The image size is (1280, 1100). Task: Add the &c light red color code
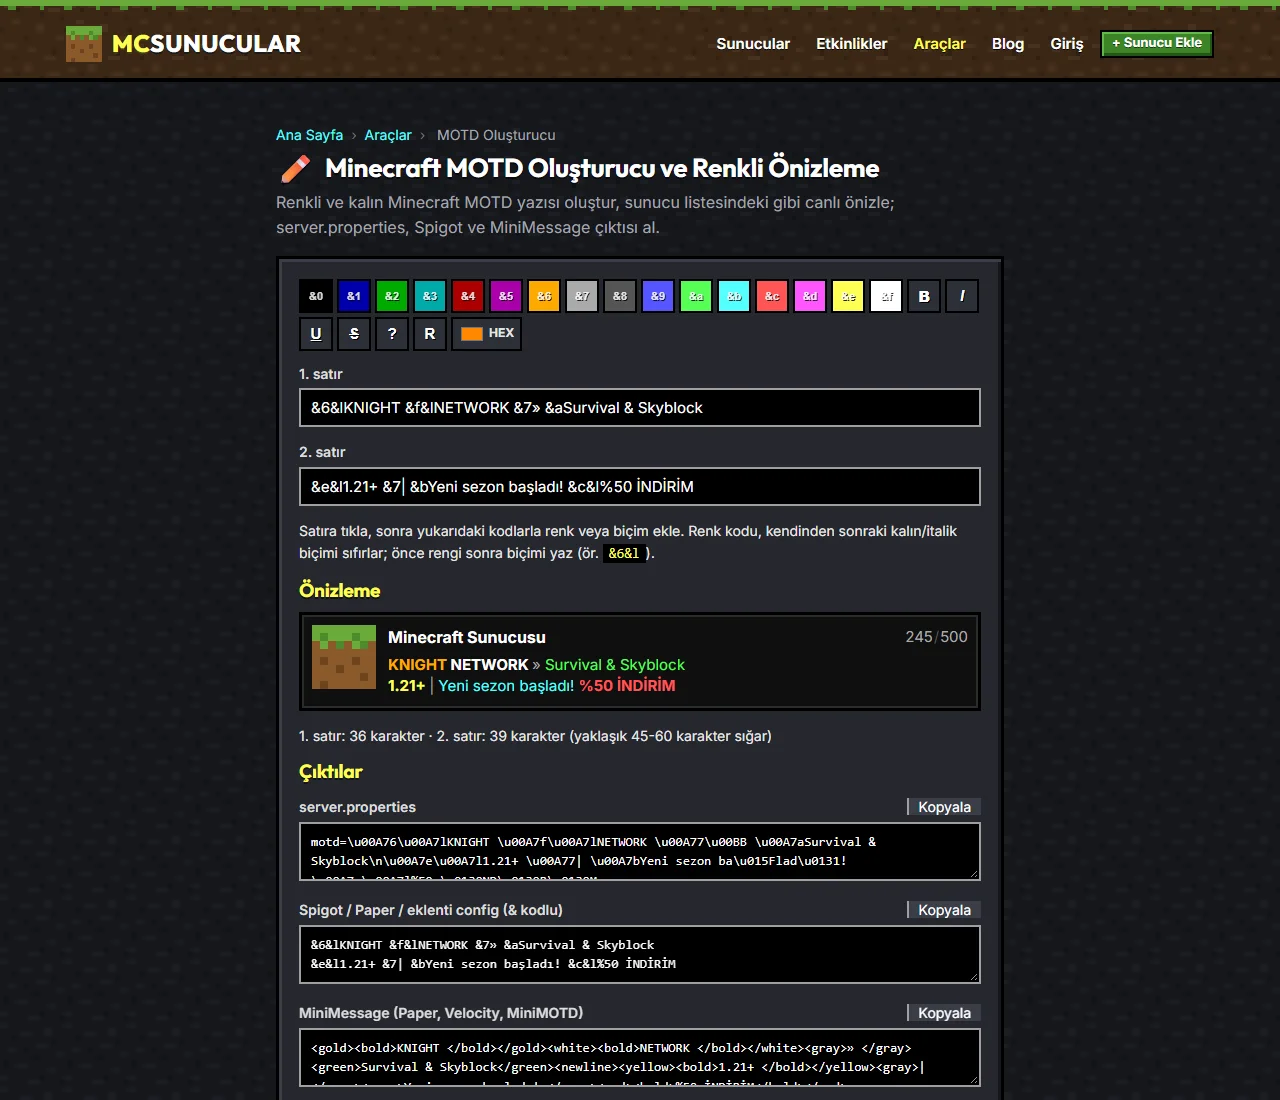coord(772,296)
